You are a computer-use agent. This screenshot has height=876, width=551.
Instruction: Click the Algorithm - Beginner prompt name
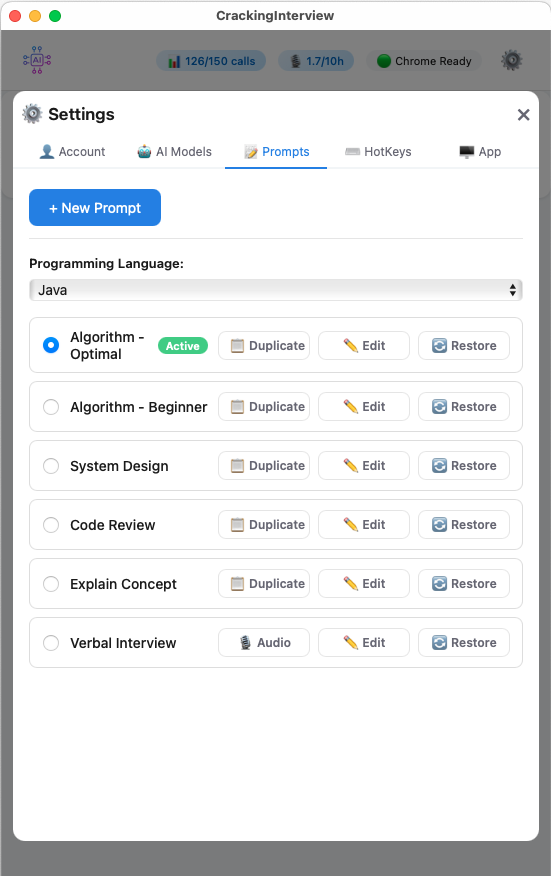(x=139, y=407)
